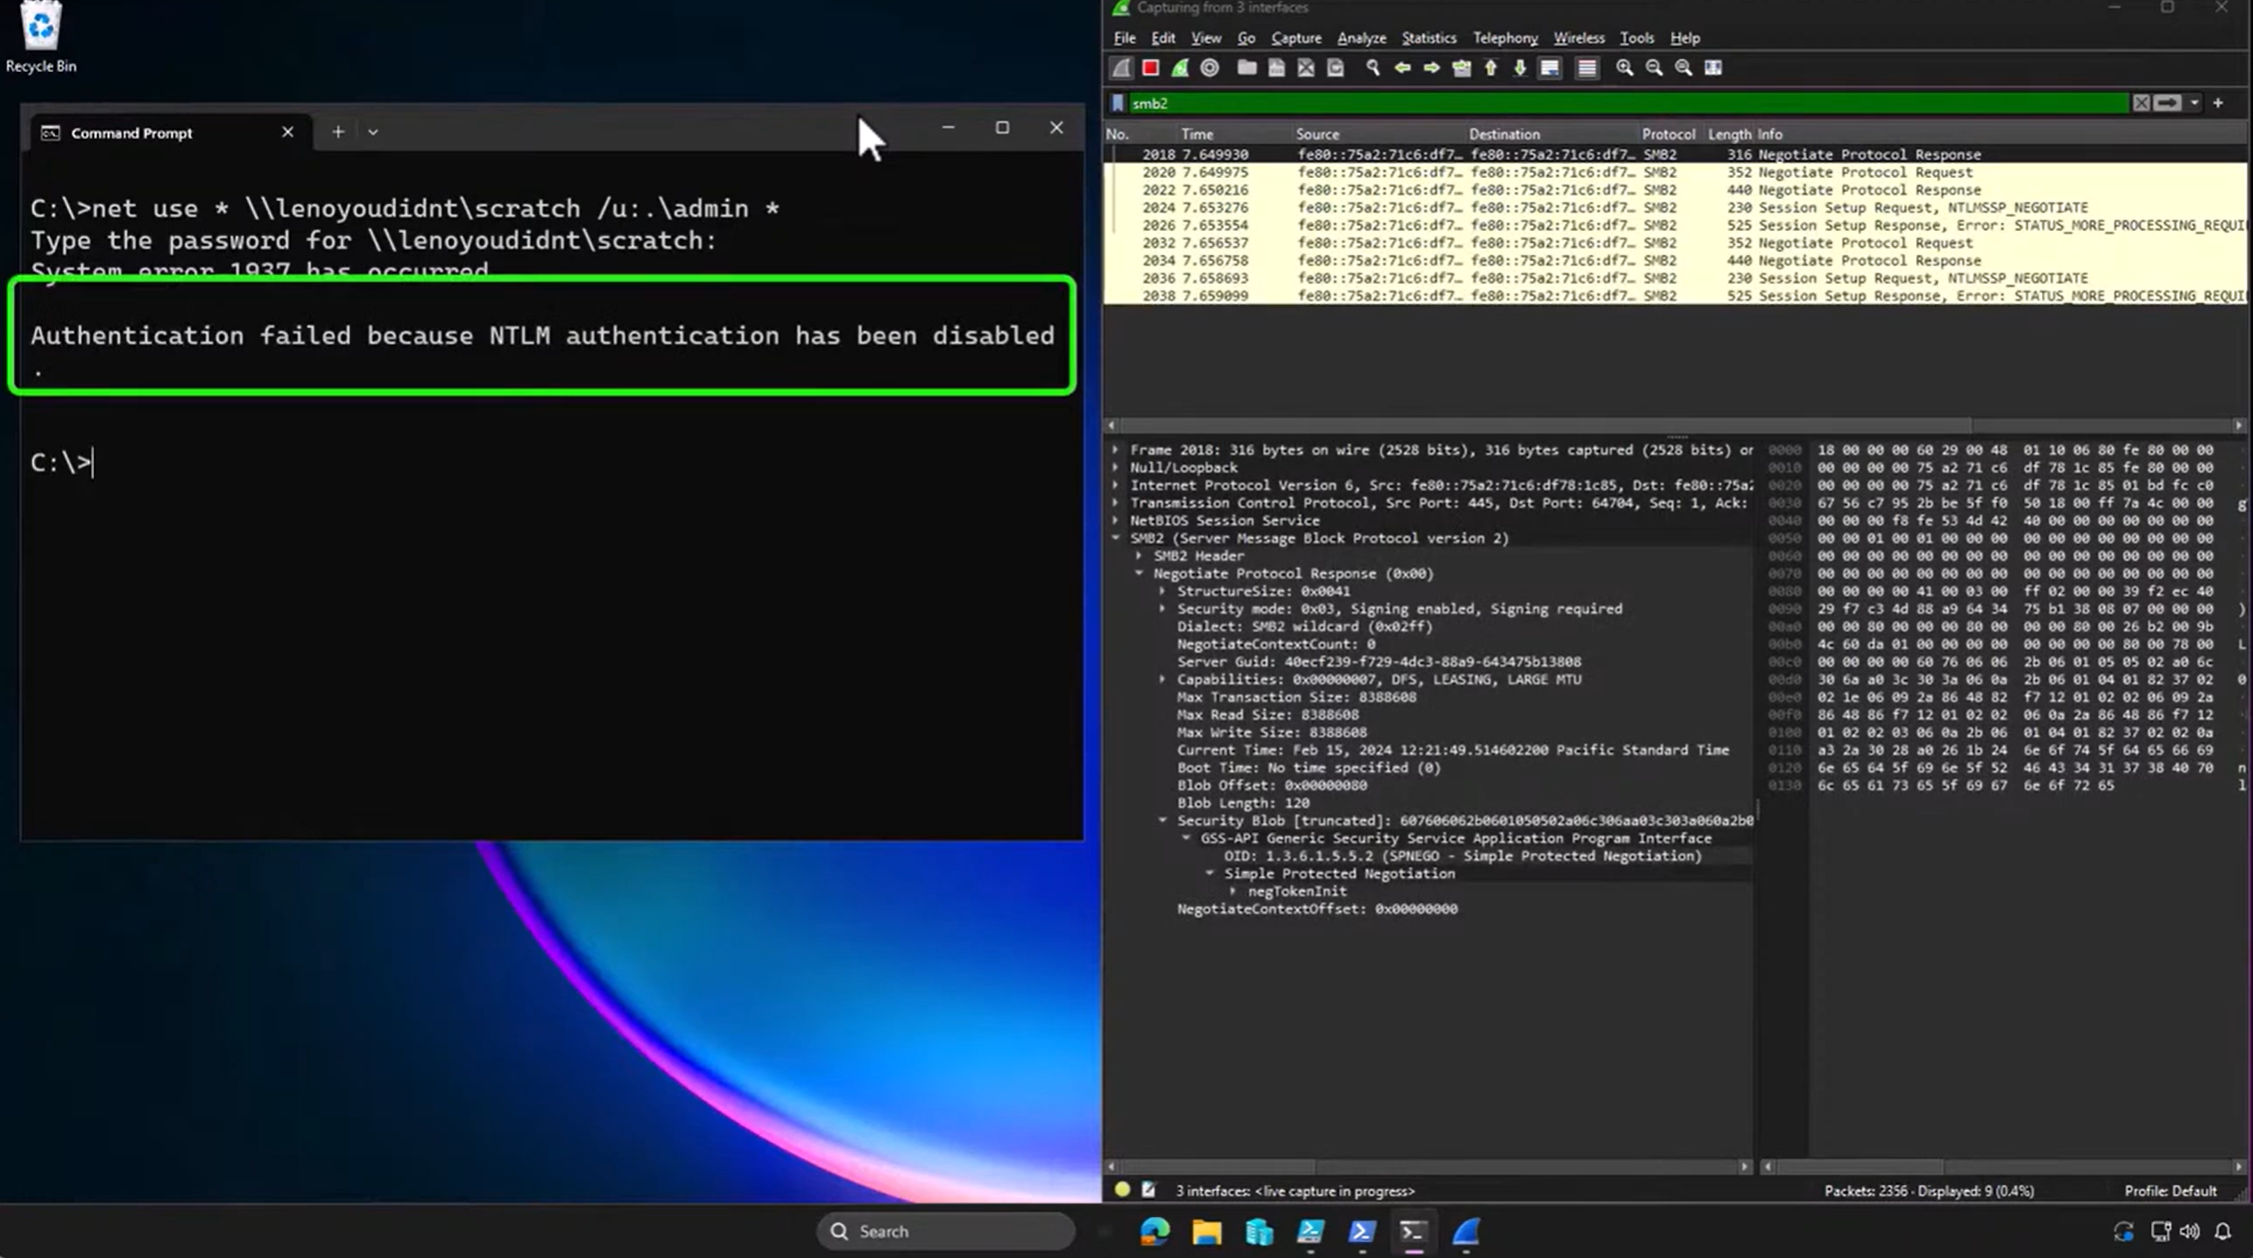Clear the smb2 display filter

tap(2141, 103)
